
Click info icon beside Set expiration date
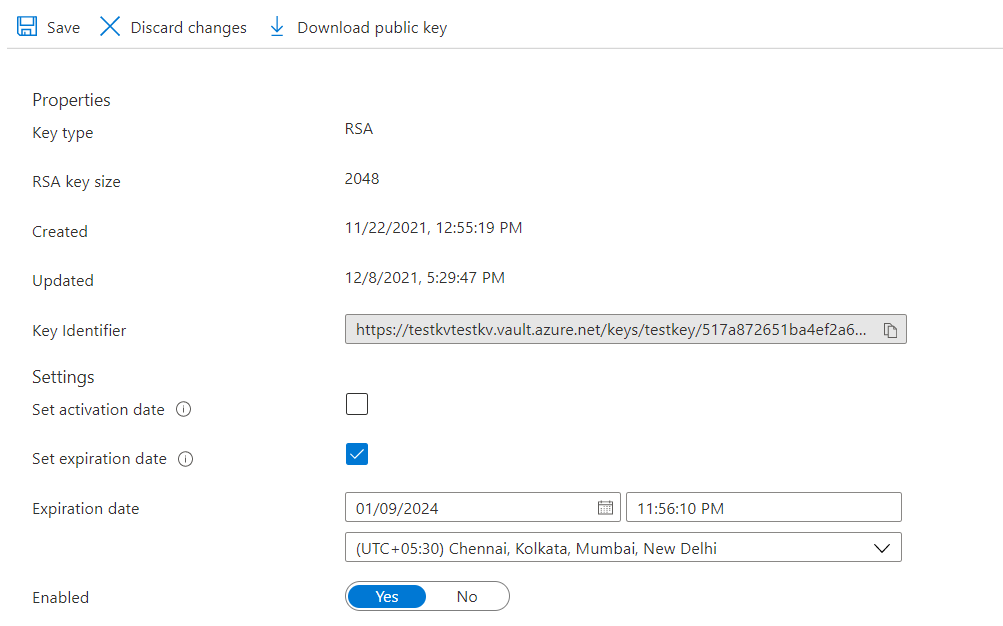pos(185,459)
